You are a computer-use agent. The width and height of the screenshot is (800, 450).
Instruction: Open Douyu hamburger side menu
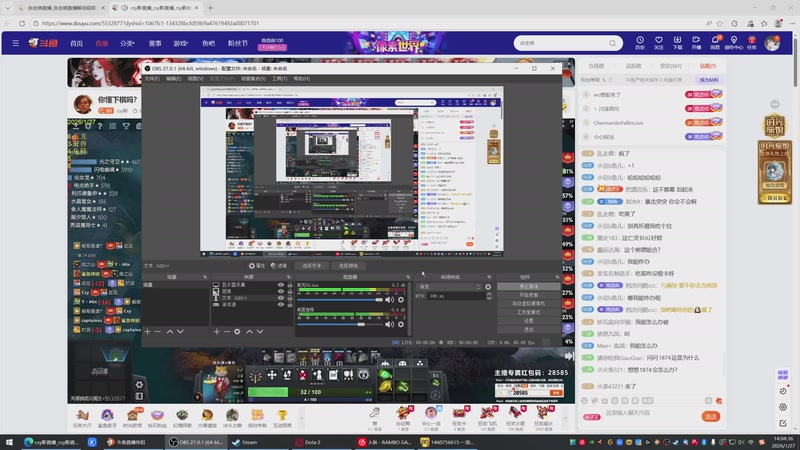16,43
